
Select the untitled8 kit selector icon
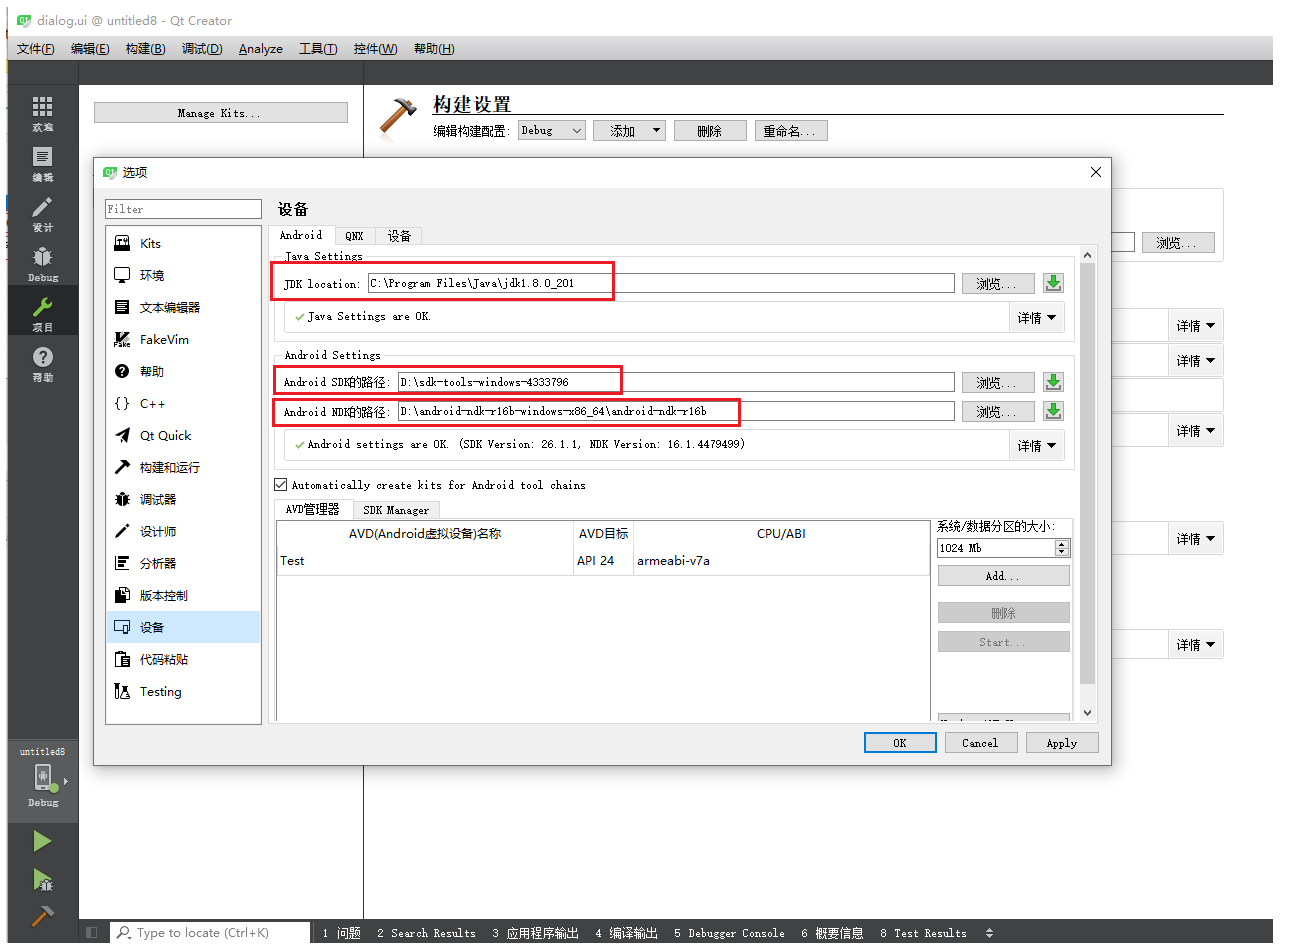[x=42, y=780]
